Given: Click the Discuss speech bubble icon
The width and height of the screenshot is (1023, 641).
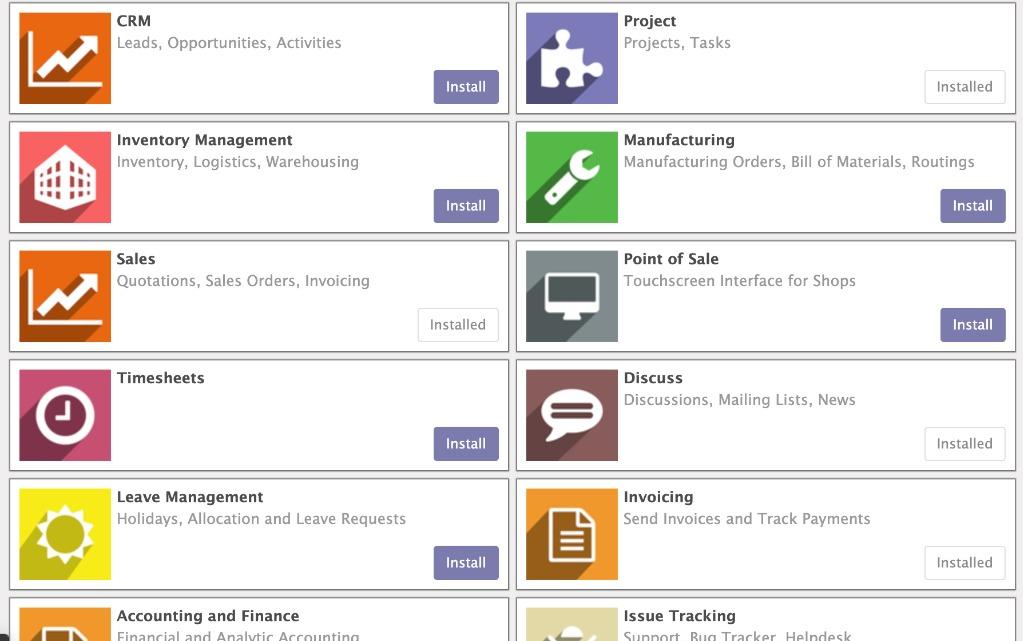Looking at the screenshot, I should pyautogui.click(x=572, y=415).
